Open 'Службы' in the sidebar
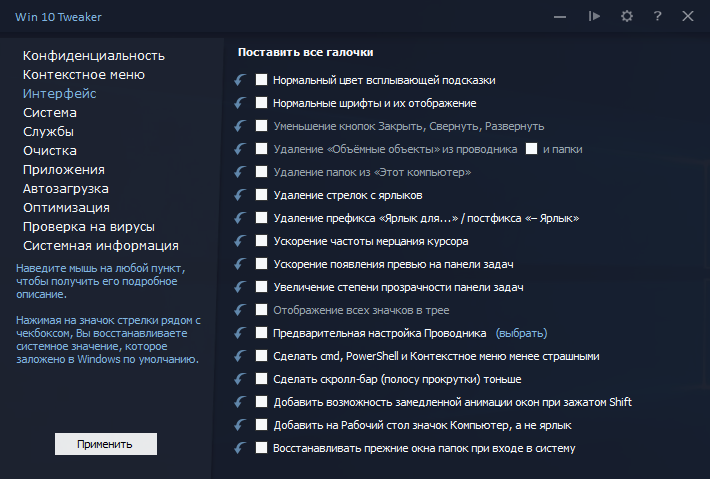 [x=48, y=132]
